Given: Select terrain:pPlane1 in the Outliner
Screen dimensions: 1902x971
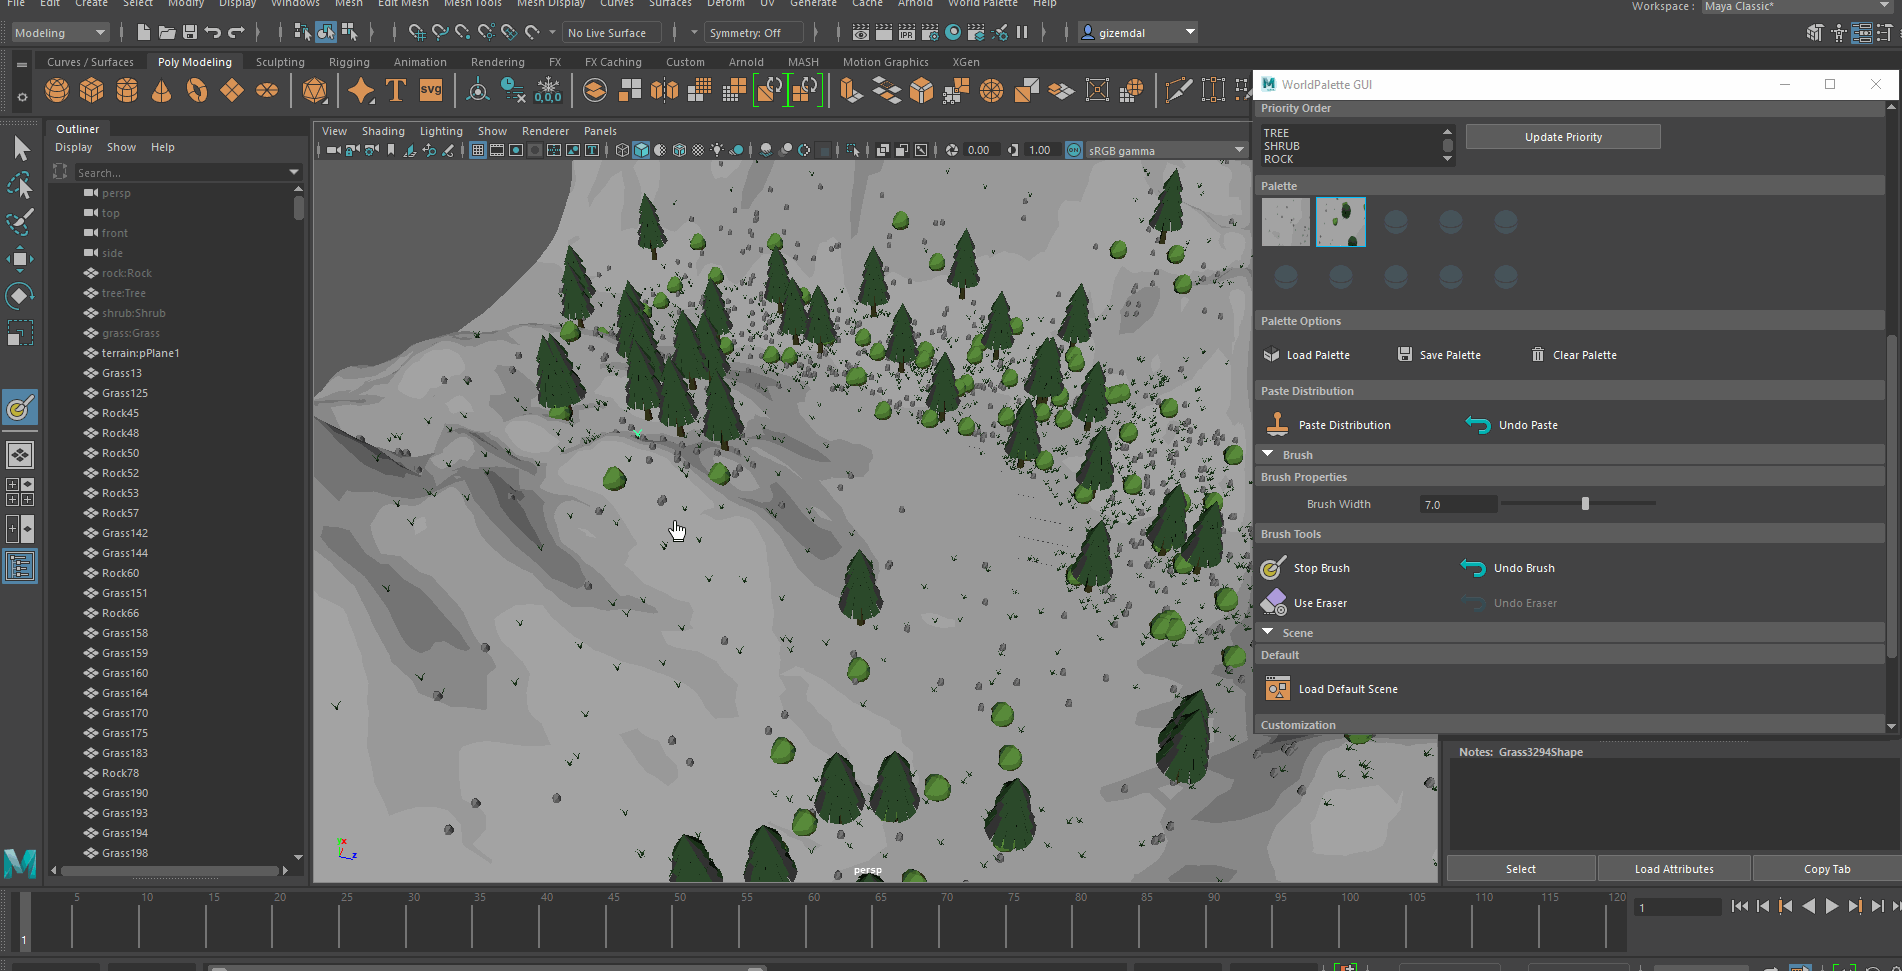Looking at the screenshot, I should tap(140, 353).
